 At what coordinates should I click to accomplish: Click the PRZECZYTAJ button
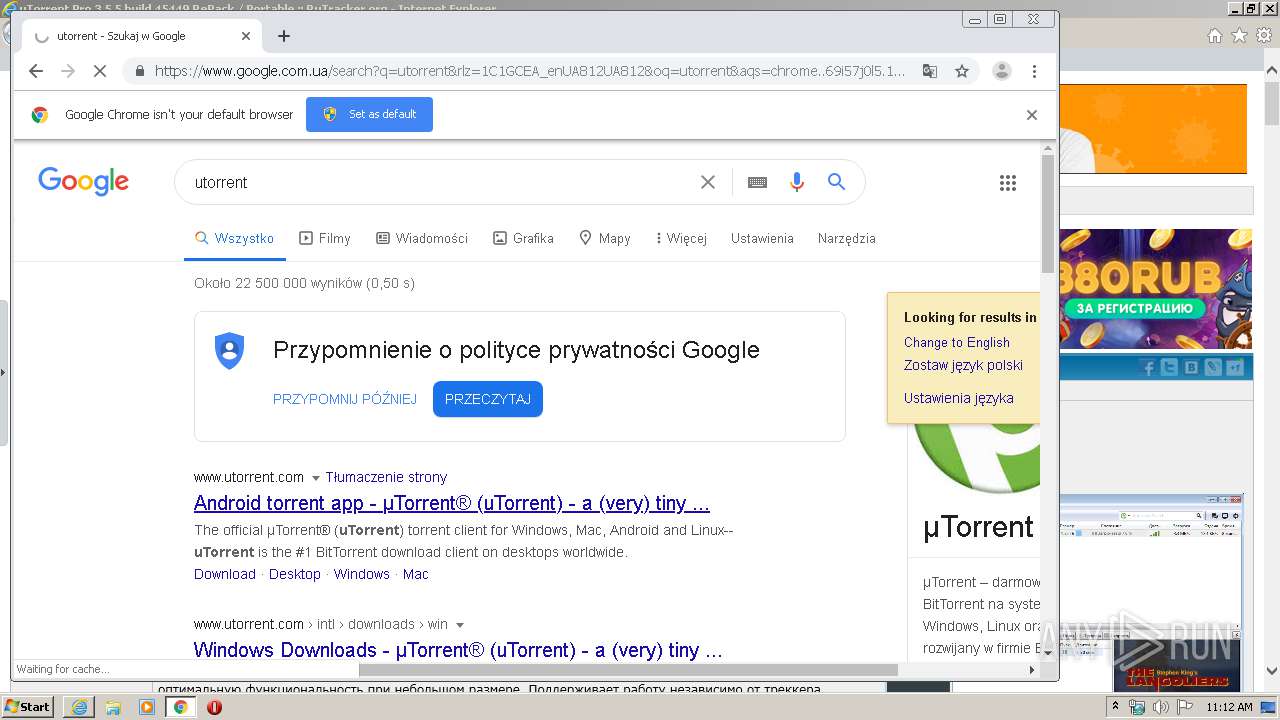488,399
